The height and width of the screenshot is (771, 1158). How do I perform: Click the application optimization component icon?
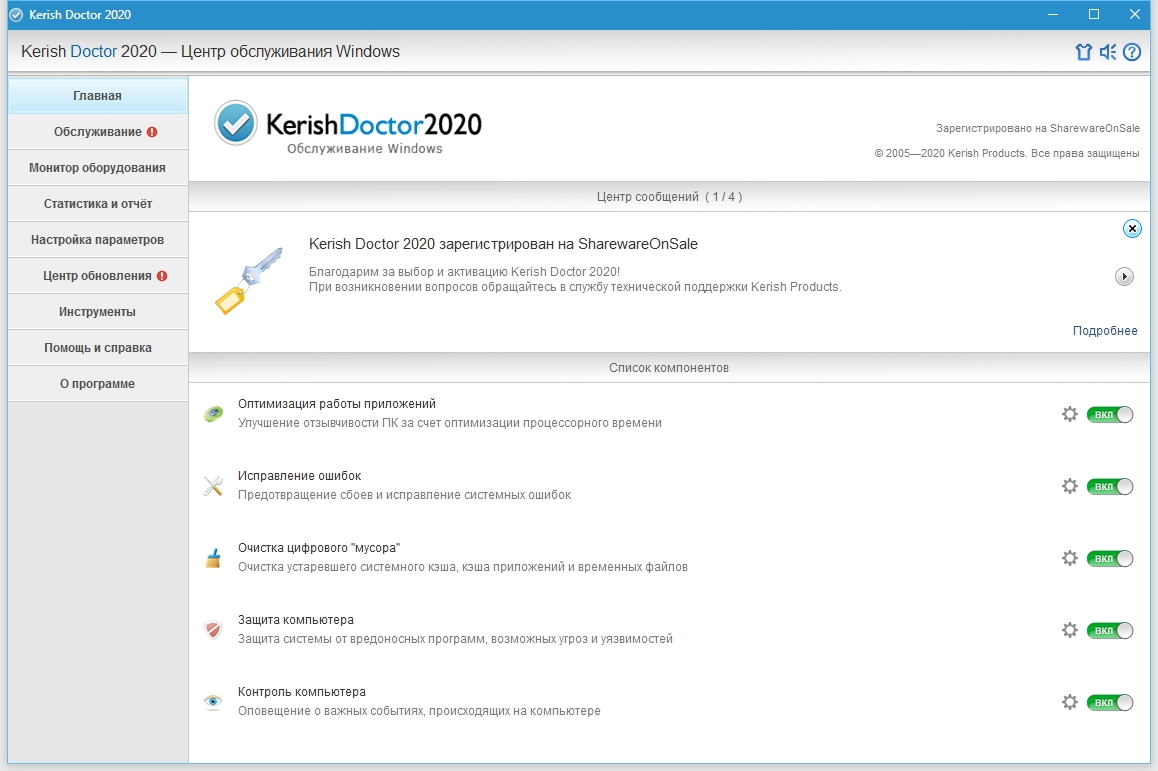[x=213, y=414]
